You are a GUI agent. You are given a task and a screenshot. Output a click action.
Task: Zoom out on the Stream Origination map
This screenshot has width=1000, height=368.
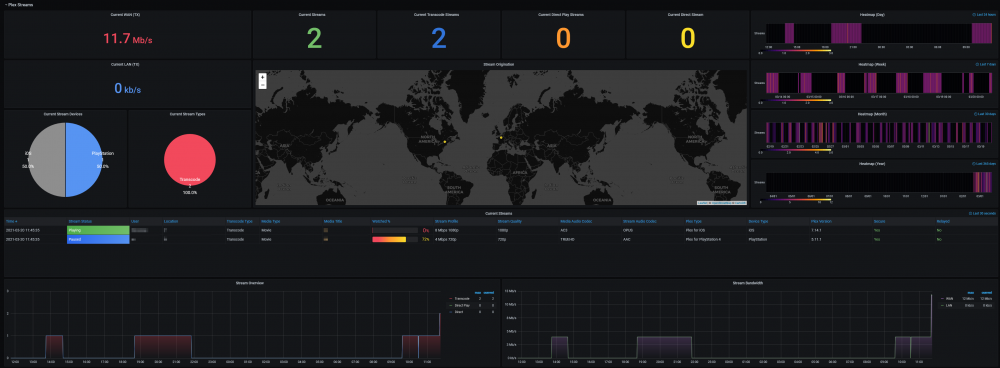pyautogui.click(x=262, y=84)
